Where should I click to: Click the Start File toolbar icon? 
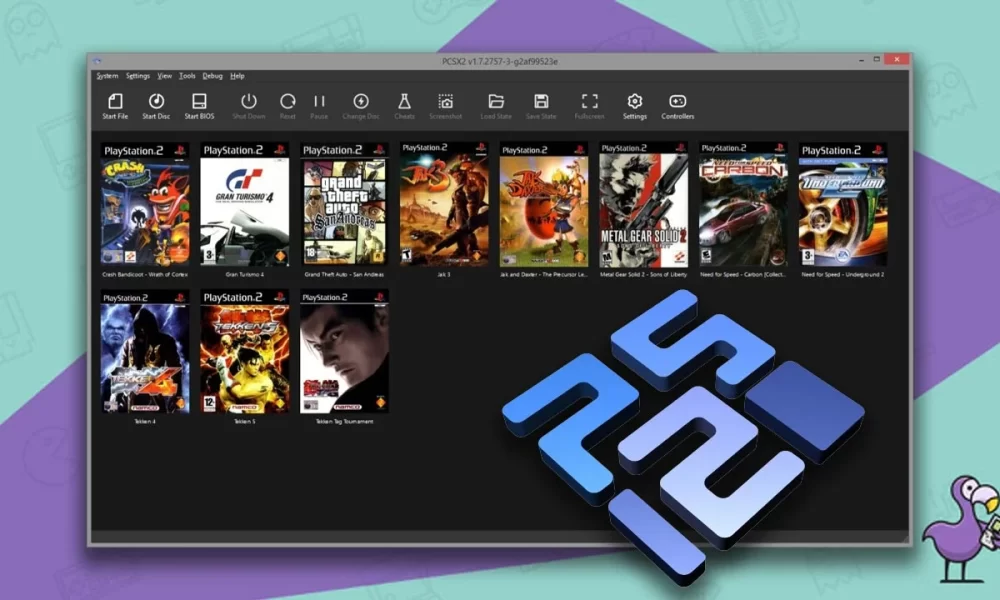[115, 101]
